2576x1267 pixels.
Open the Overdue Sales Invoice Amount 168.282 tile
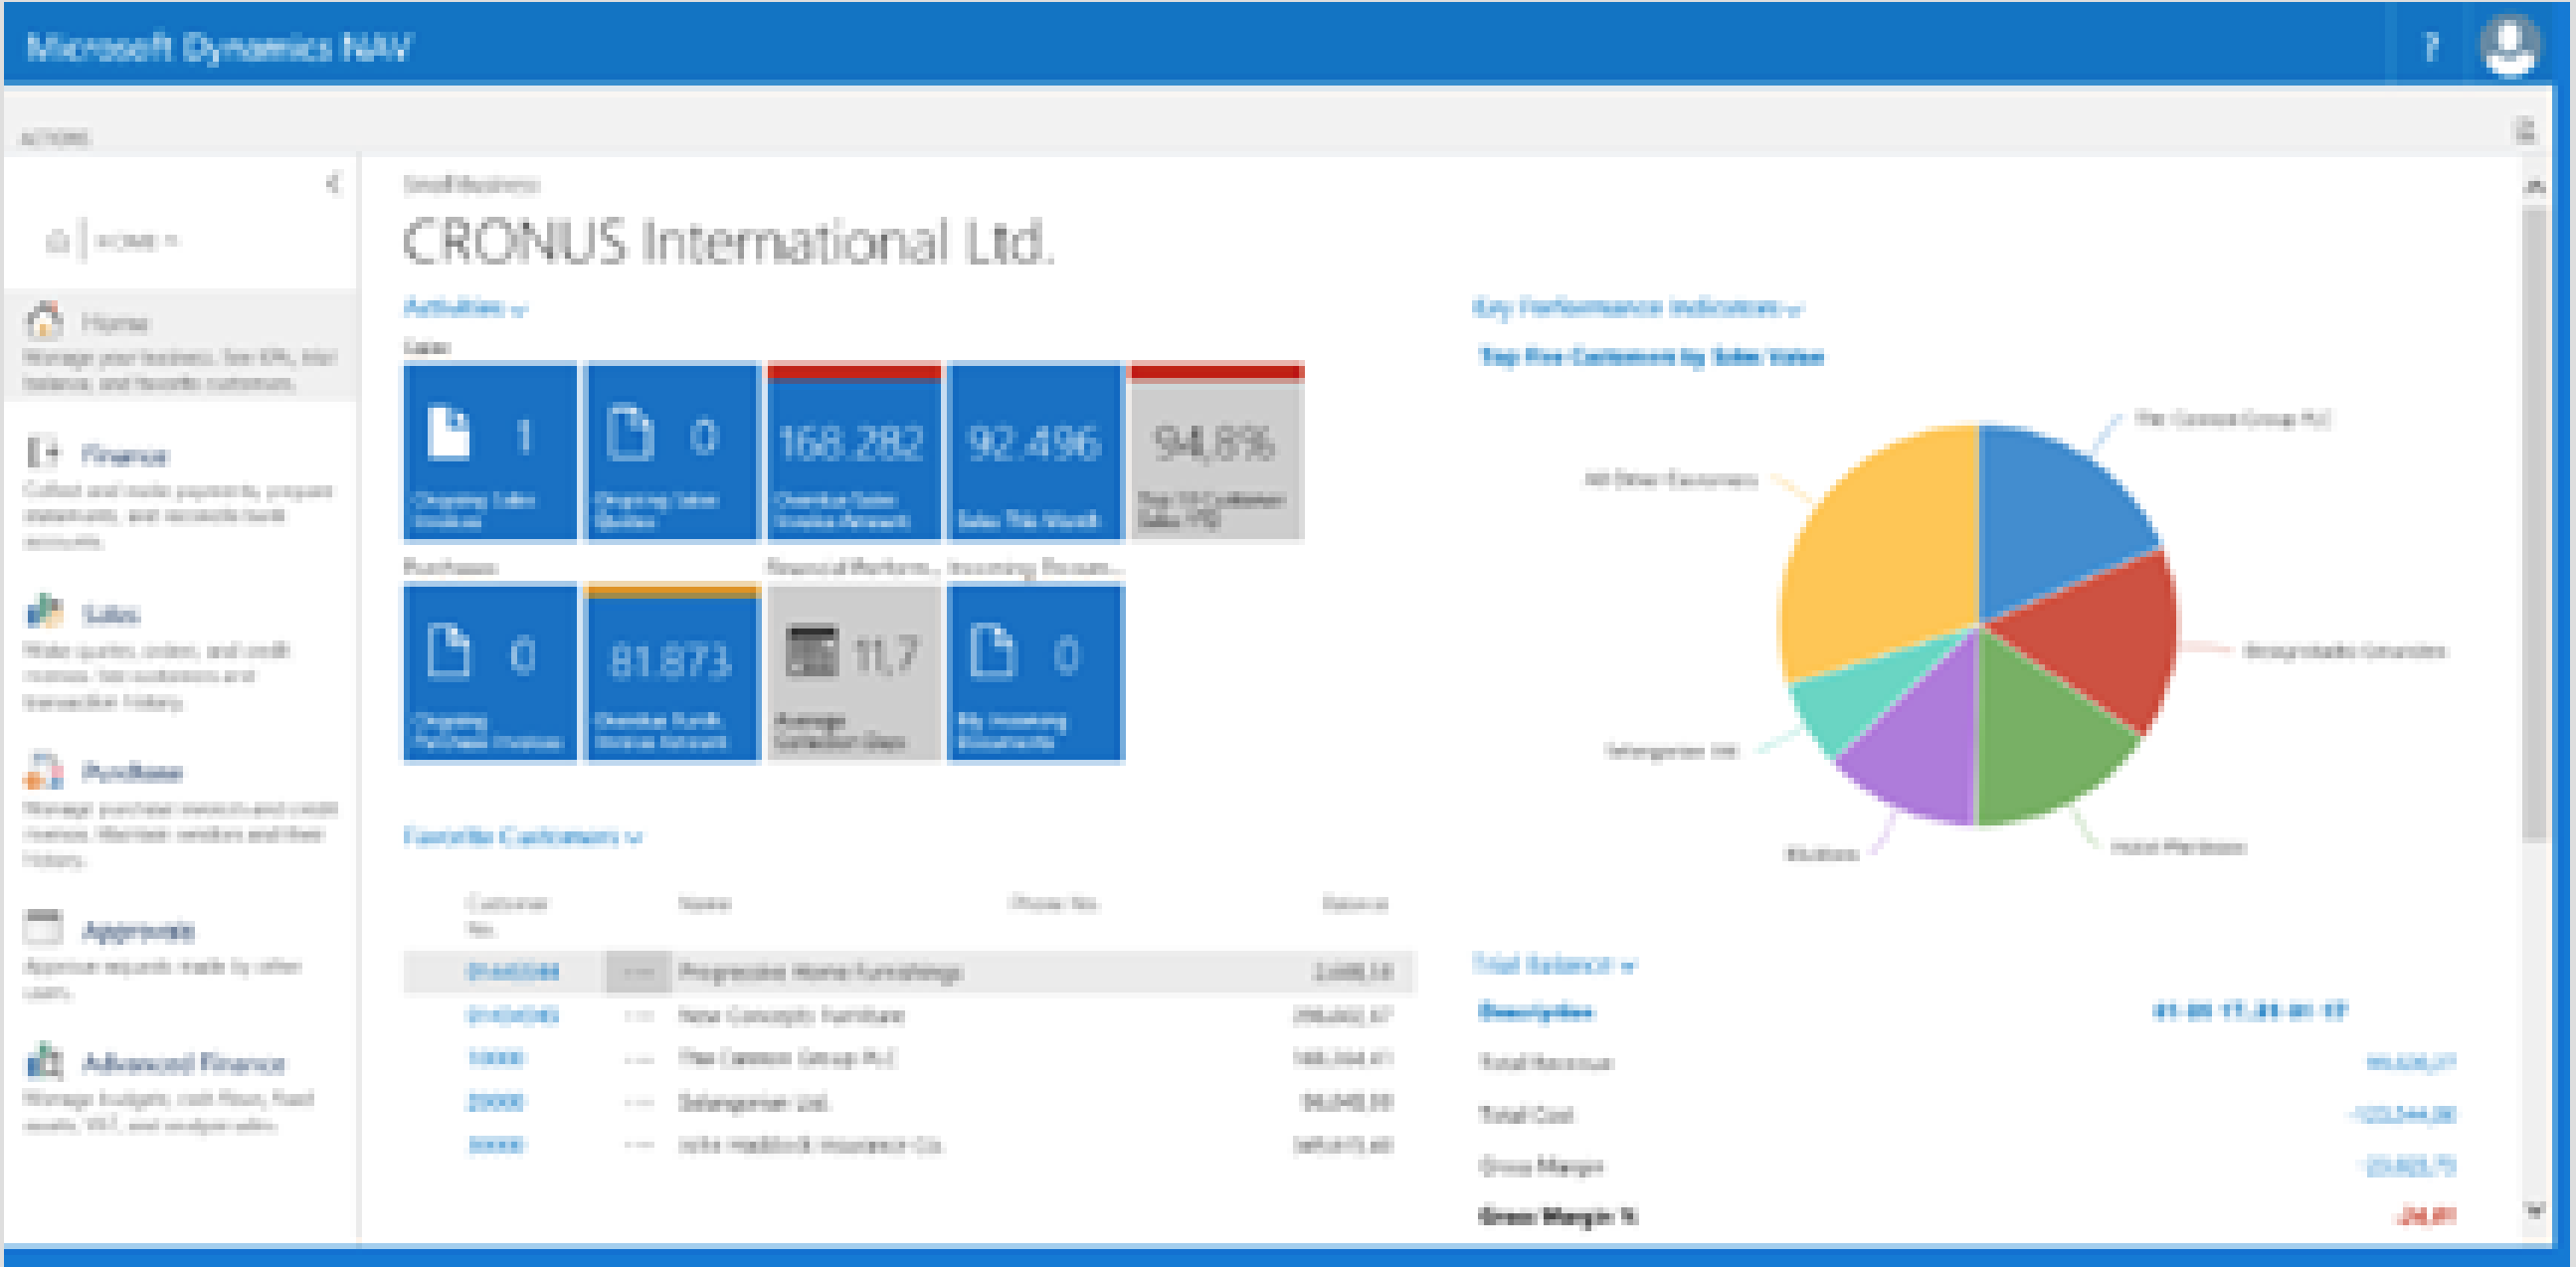pyautogui.click(x=853, y=452)
